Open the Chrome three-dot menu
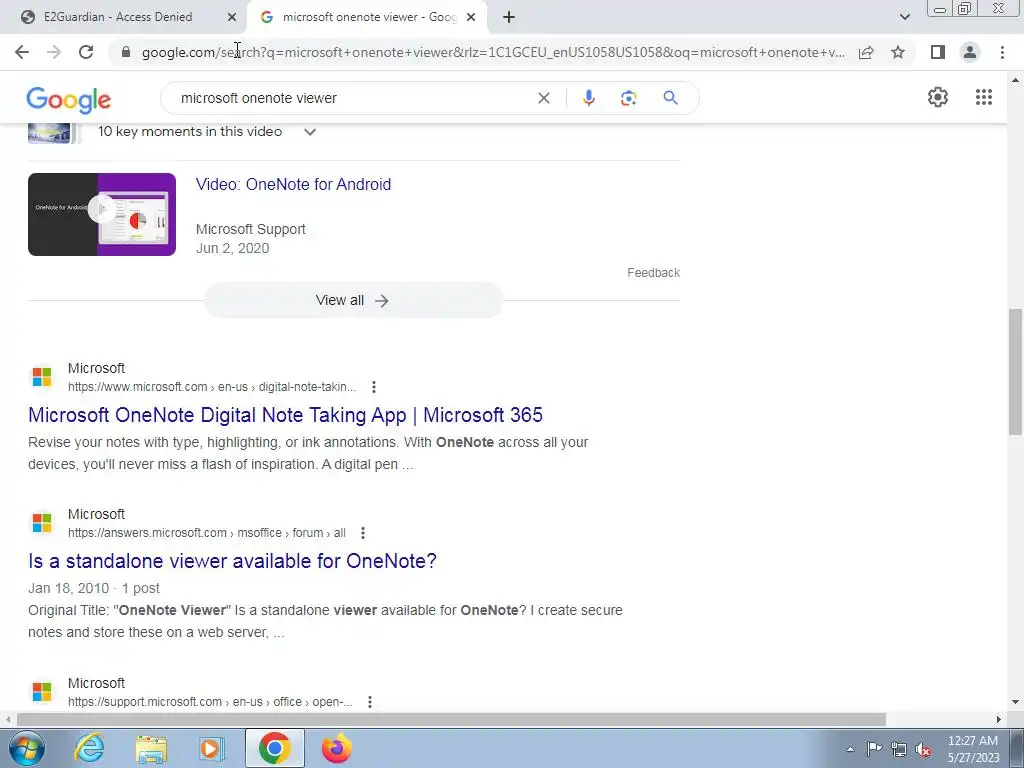Image resolution: width=1024 pixels, height=768 pixels. pos(1002,52)
